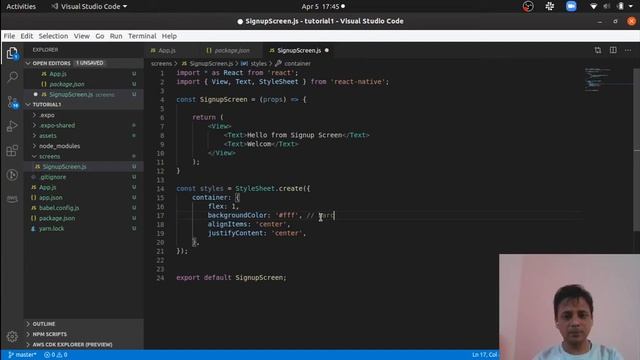
Task: Open the errors and warnings status item
Action: (56, 355)
